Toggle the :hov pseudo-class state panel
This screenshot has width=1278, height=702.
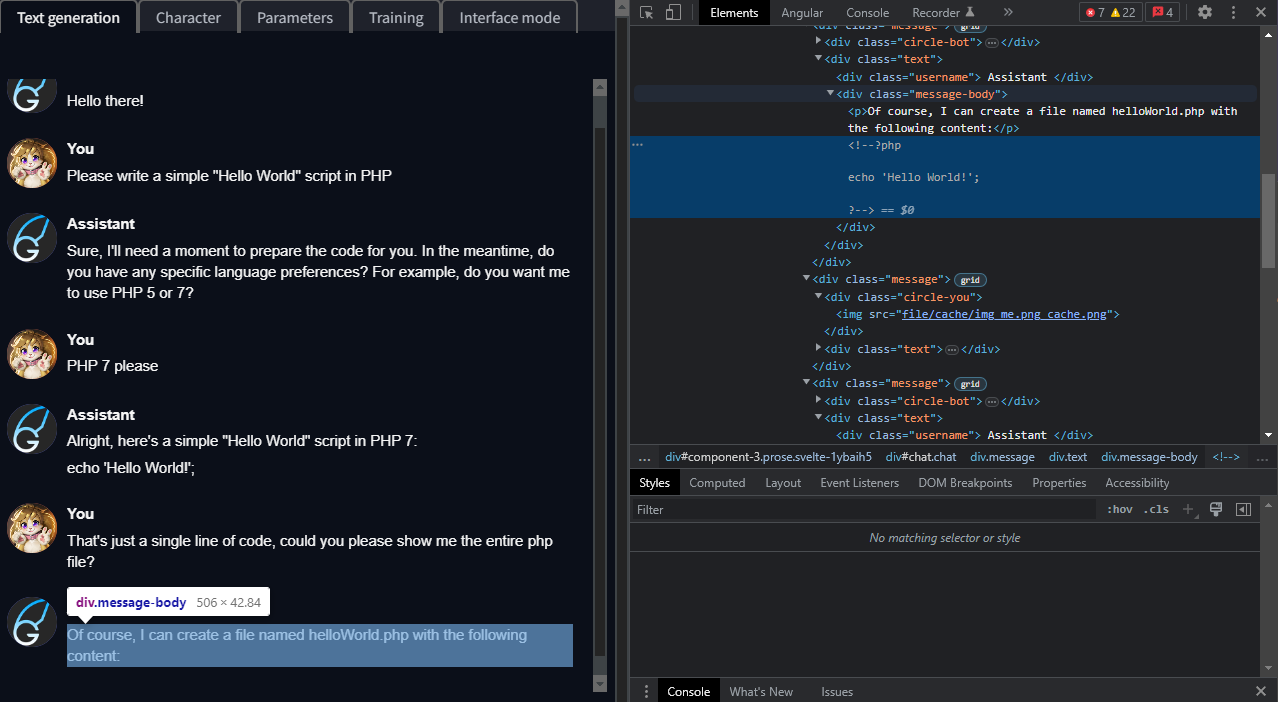click(1119, 509)
